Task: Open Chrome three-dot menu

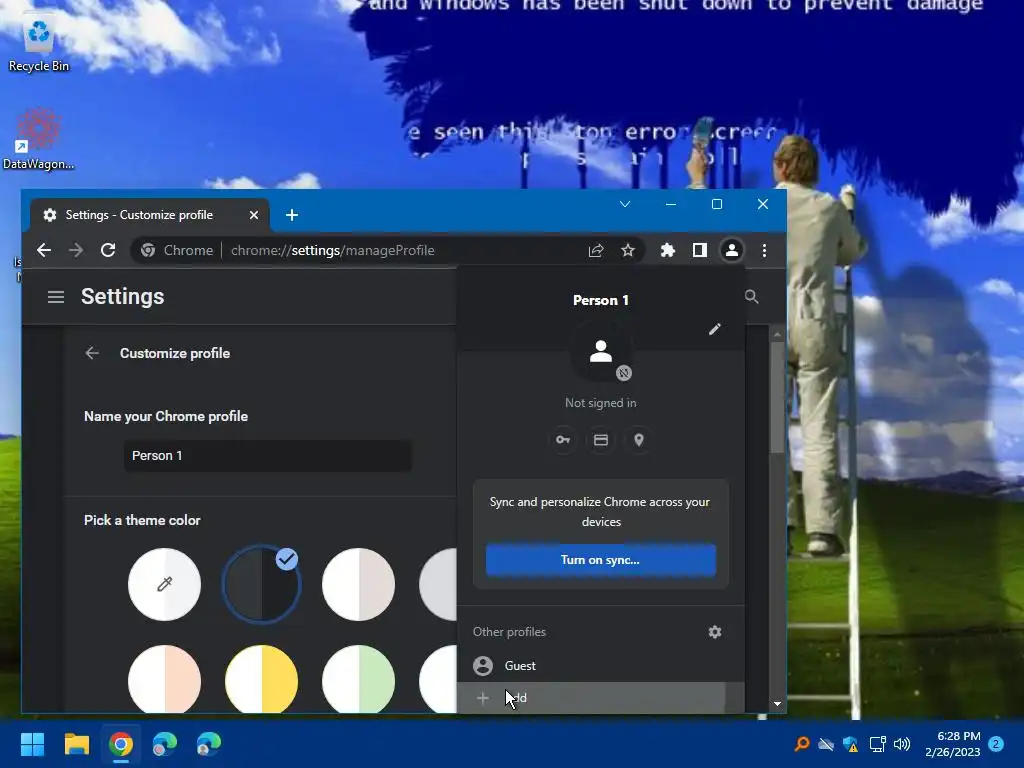Action: tap(764, 250)
